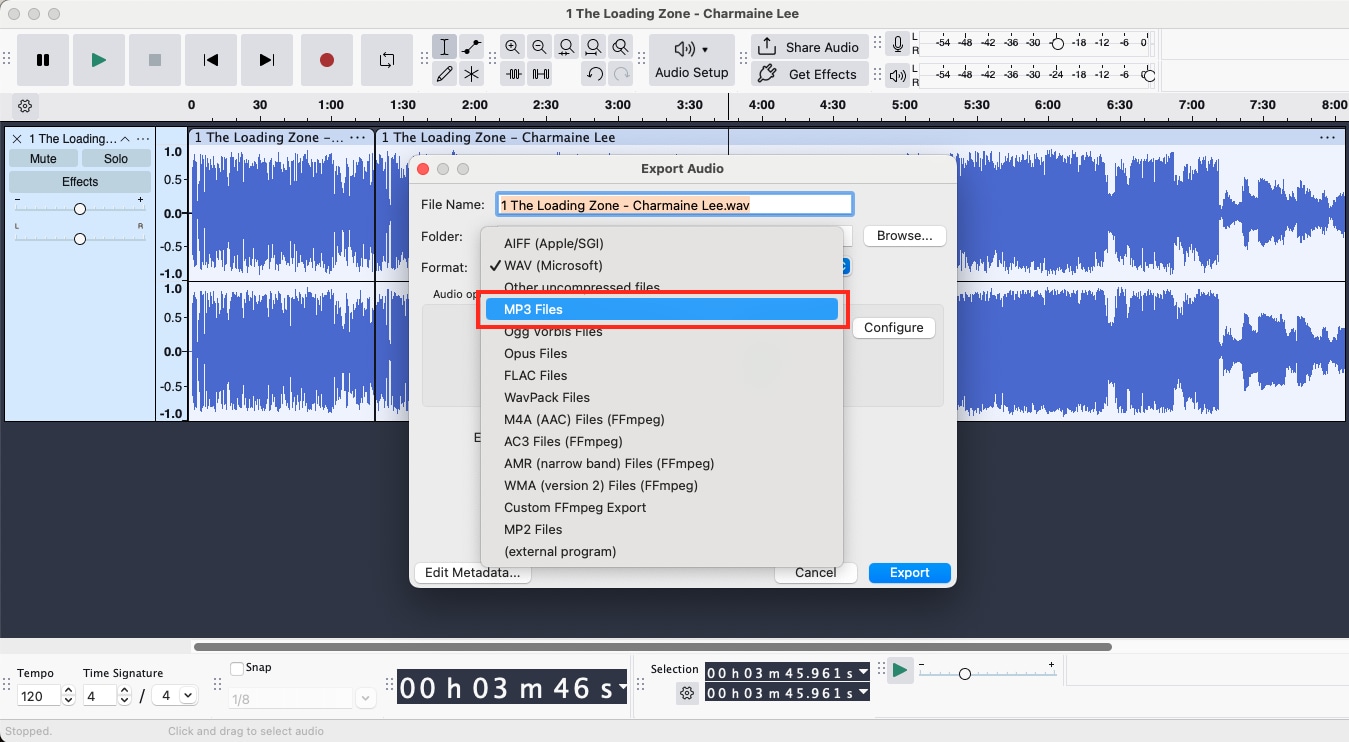Adjust the track gain slider
The image size is (1349, 742).
click(80, 208)
